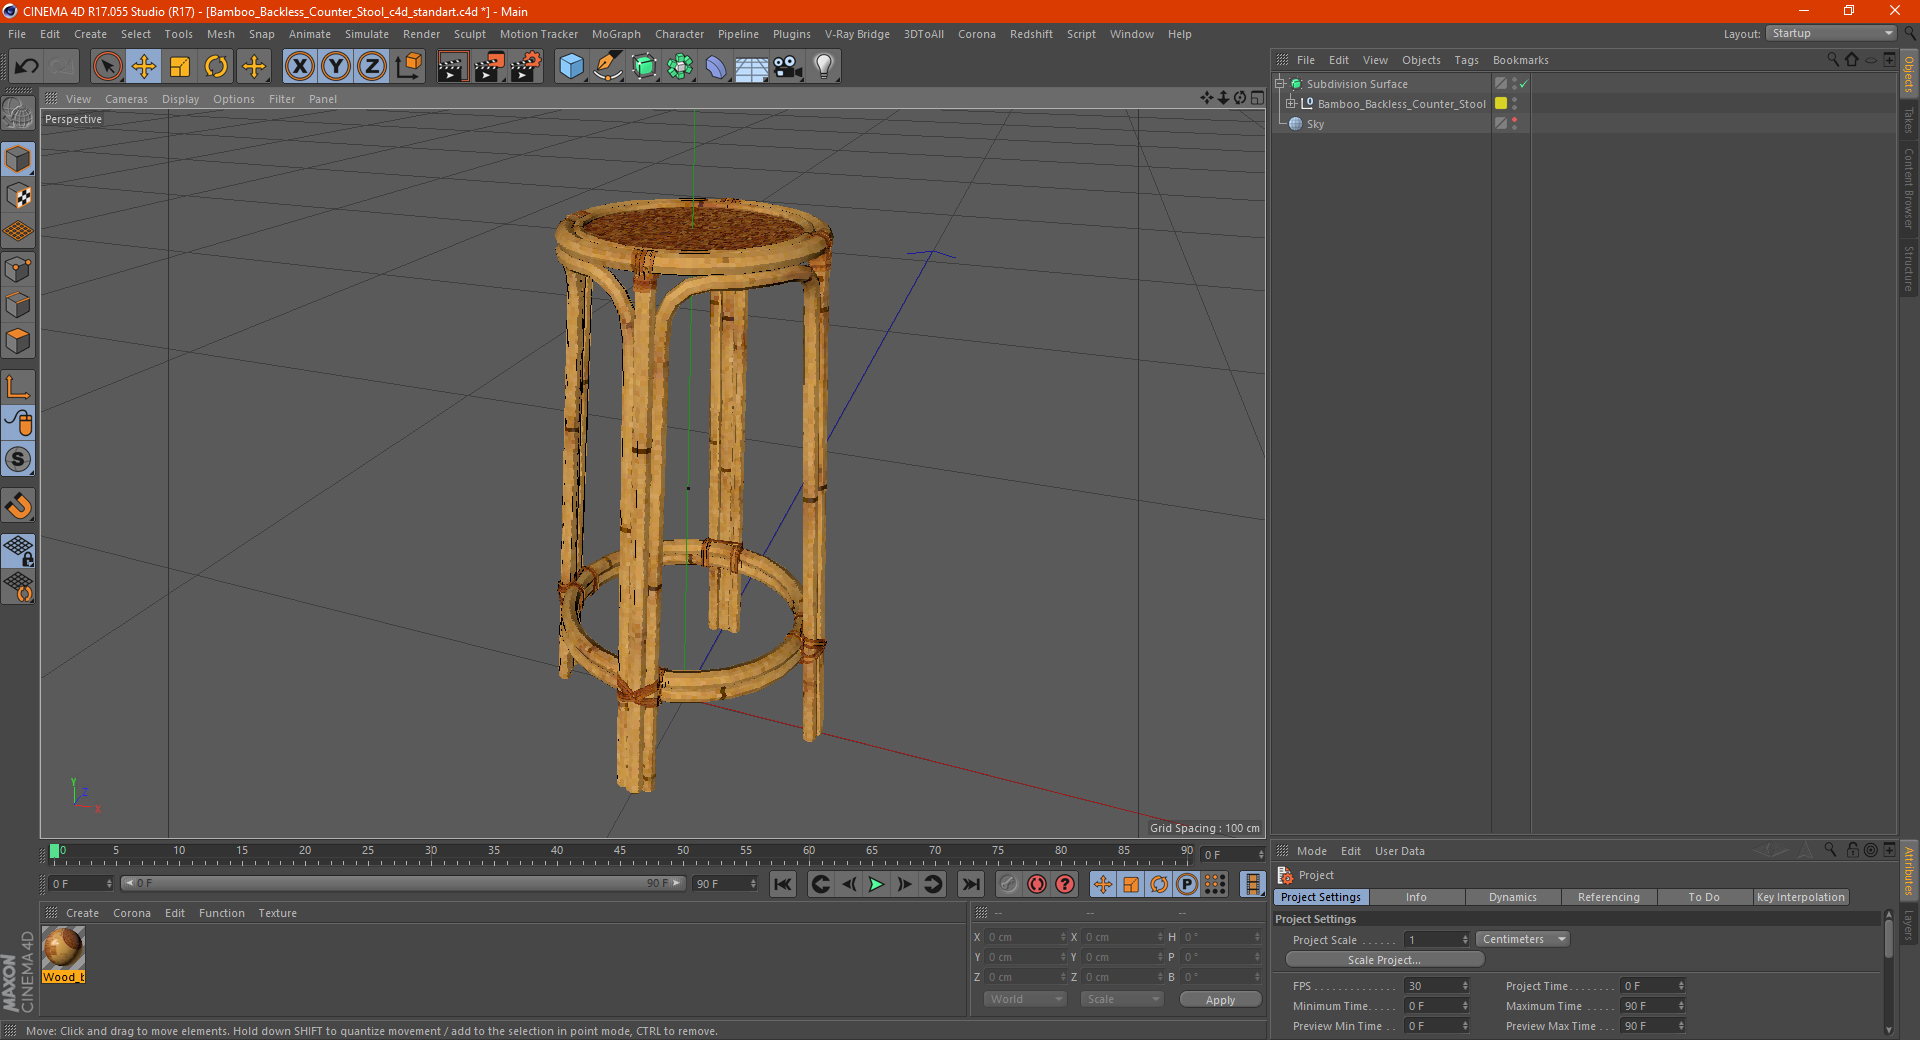Open the Centimeters unit dropdown
1920x1040 pixels.
pos(1523,939)
